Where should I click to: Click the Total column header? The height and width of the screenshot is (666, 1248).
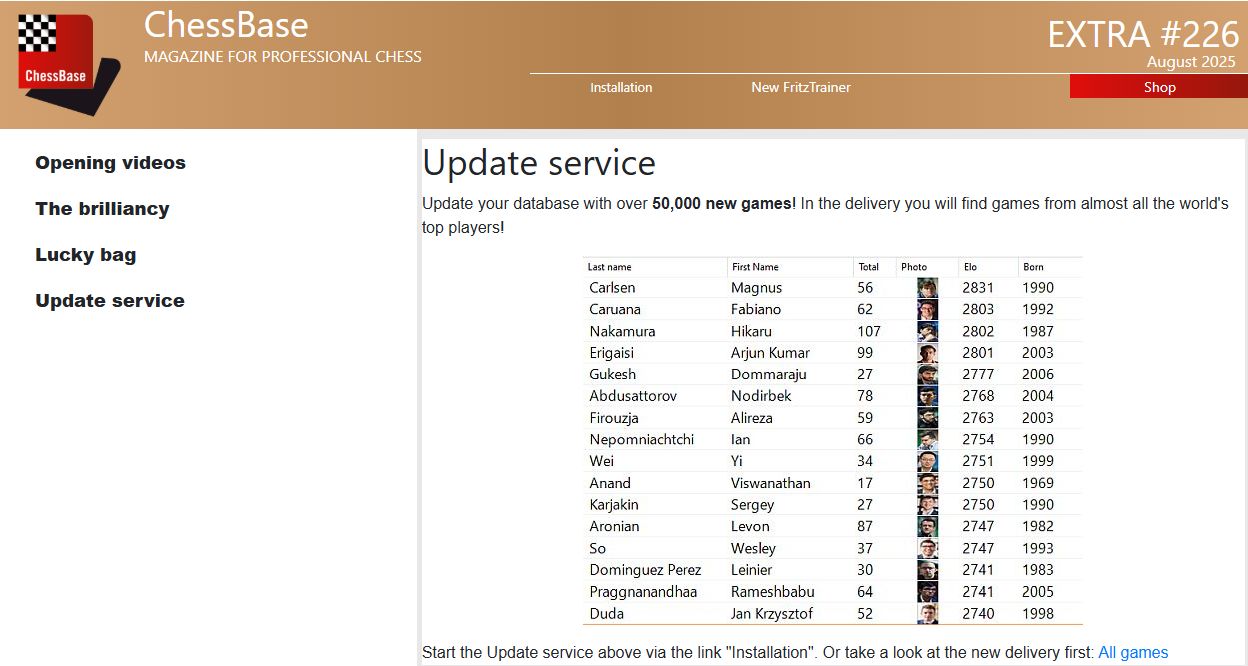point(868,267)
